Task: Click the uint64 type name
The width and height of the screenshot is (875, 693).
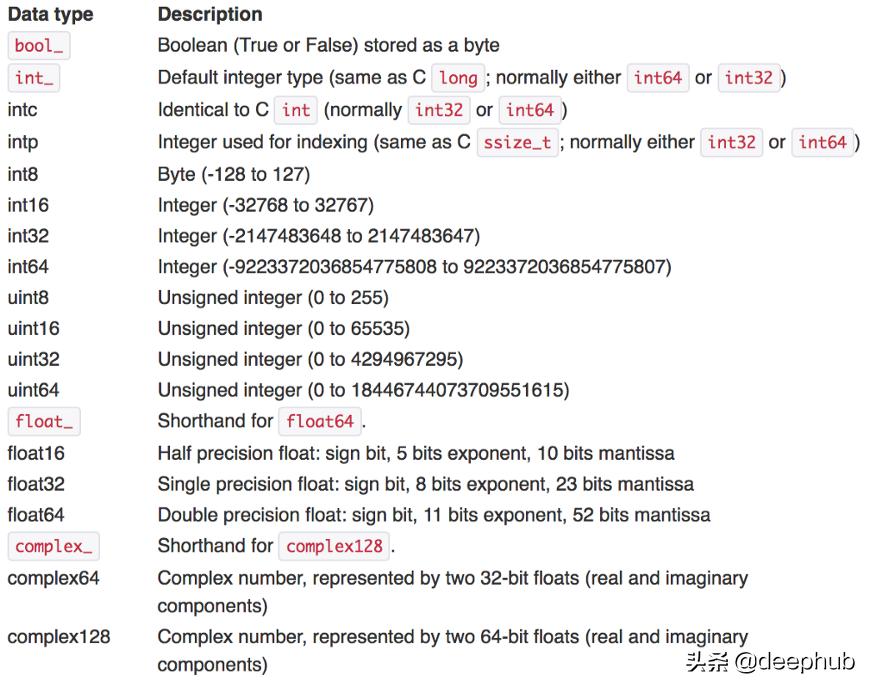Action: coord(33,391)
